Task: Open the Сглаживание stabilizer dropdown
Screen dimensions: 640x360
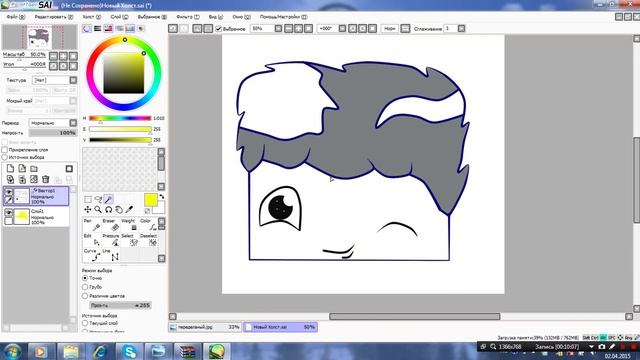Action: point(461,29)
